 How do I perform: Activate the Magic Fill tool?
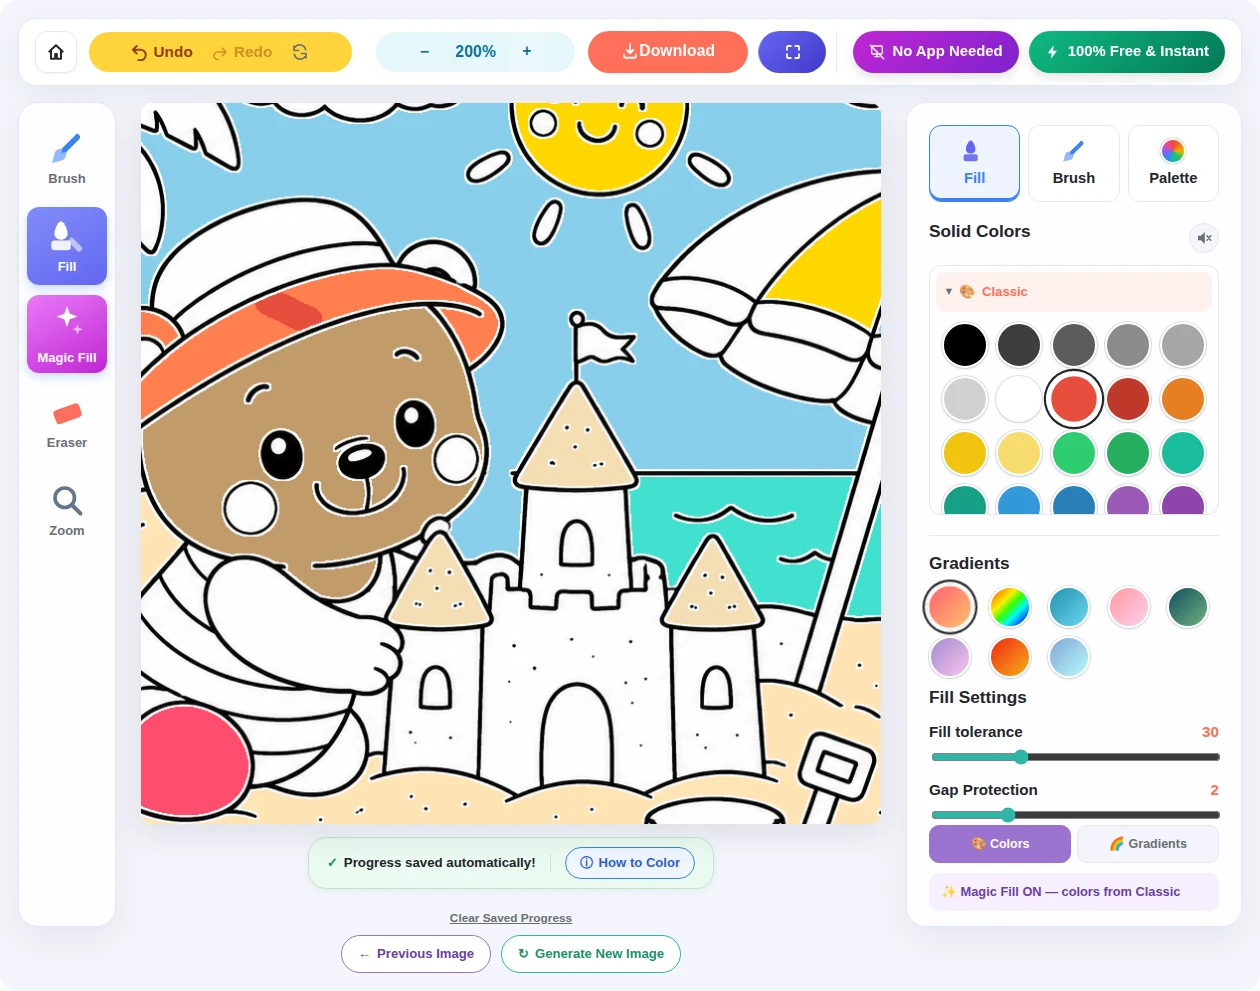coord(67,334)
